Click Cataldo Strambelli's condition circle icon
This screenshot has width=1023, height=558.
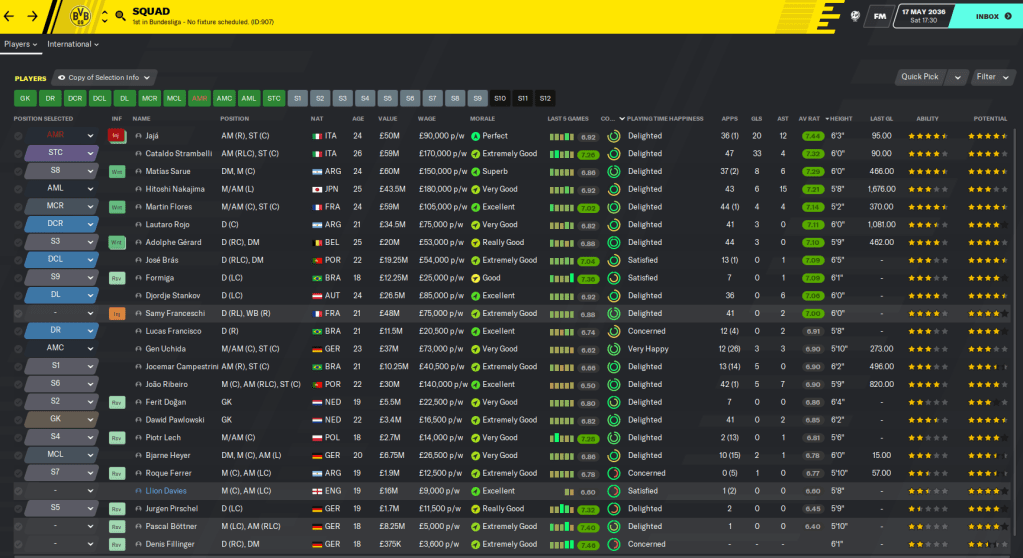coord(613,154)
